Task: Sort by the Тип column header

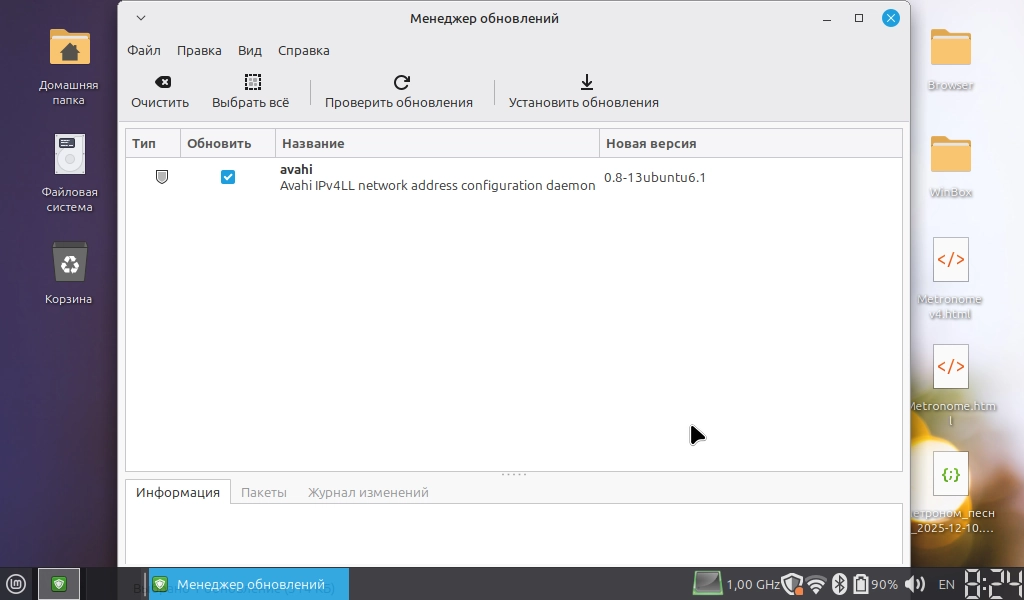Action: click(x=153, y=143)
